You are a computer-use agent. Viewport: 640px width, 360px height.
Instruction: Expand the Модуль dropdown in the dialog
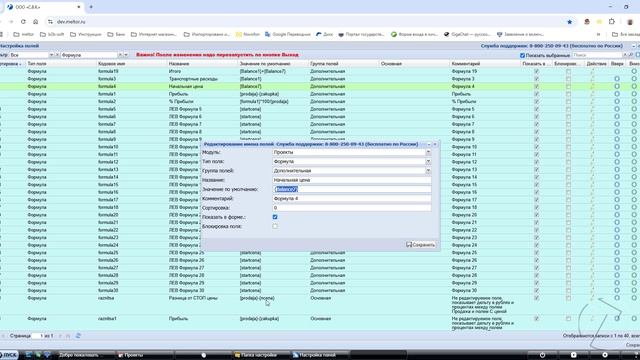[428, 152]
